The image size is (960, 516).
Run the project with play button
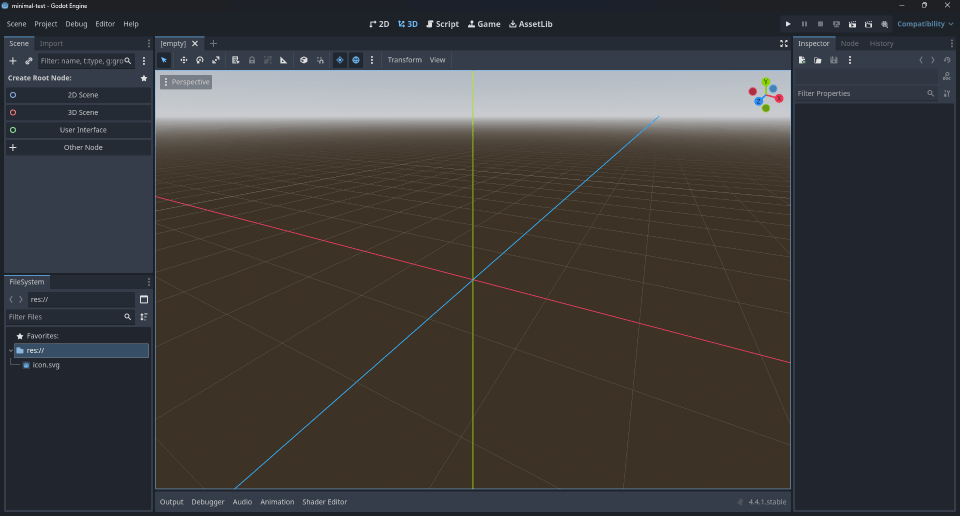pos(788,24)
